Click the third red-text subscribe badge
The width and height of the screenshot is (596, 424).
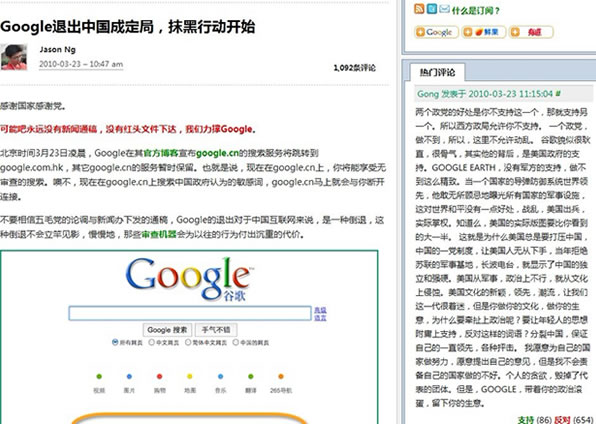pyautogui.click(x=531, y=32)
